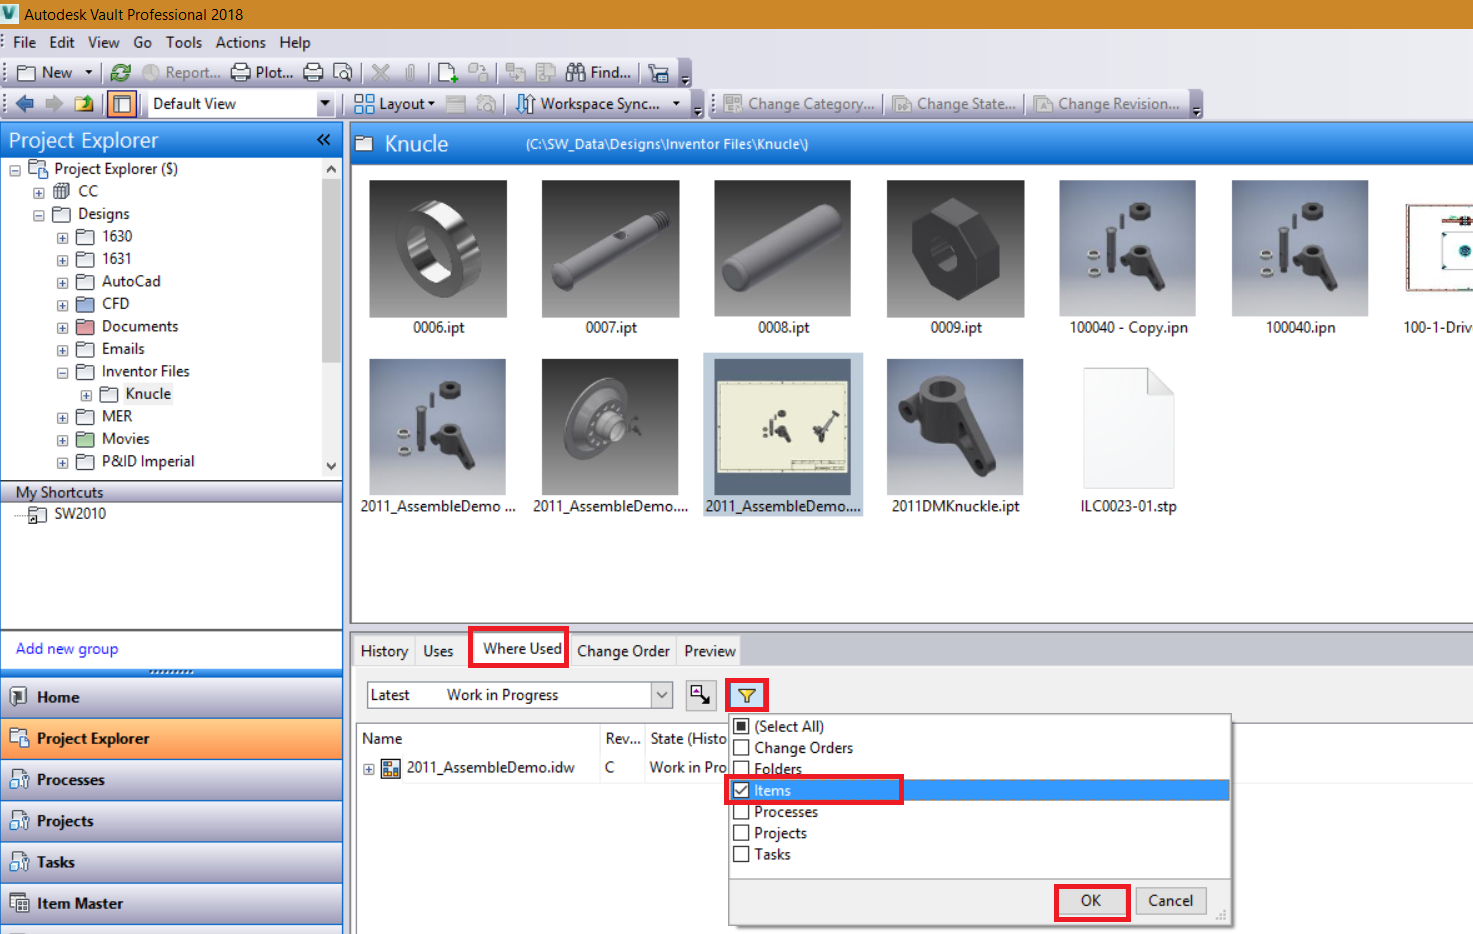This screenshot has height=934, width=1473.
Task: Select the Knucle folder in tree
Action: [x=148, y=394]
